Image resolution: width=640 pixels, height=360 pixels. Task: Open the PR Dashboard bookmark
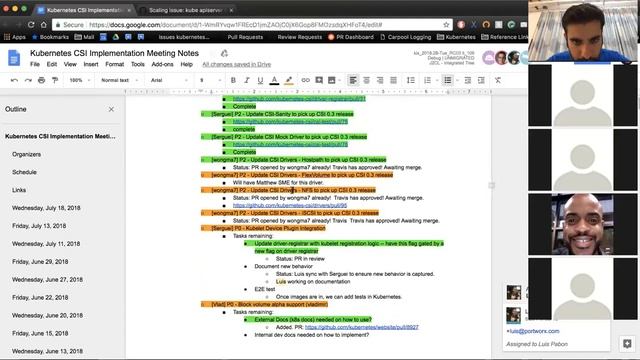tap(351, 37)
